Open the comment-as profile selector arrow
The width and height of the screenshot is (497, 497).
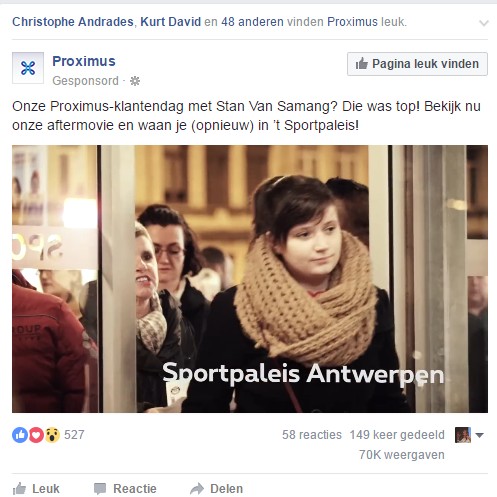tap(479, 435)
